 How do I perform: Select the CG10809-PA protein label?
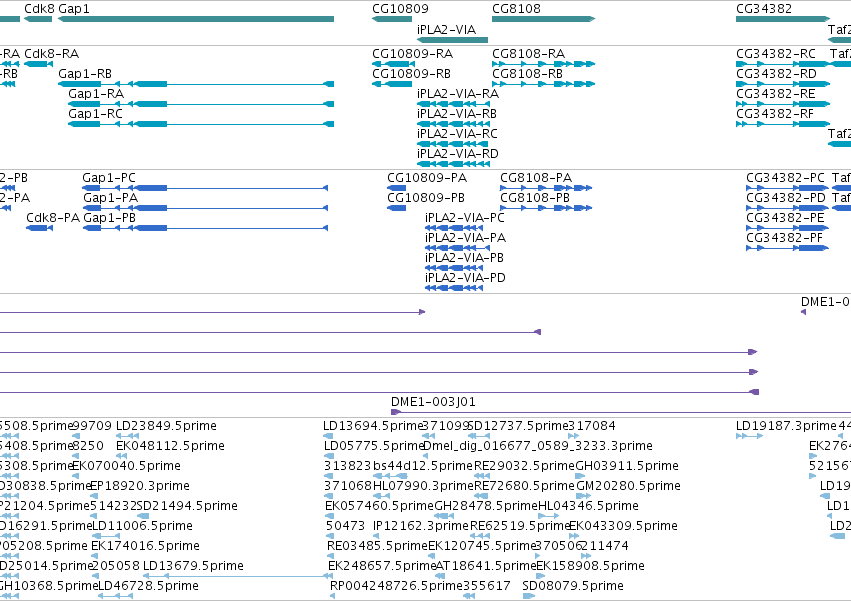click(427, 178)
